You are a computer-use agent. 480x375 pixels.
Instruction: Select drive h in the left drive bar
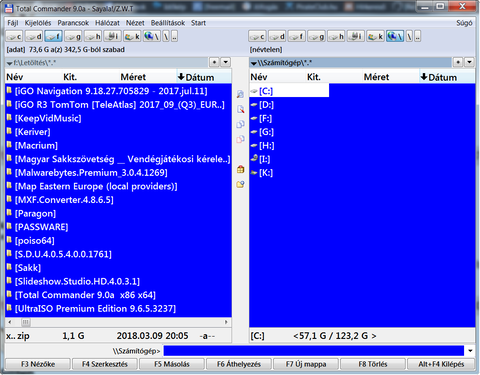pyautogui.click(x=93, y=36)
